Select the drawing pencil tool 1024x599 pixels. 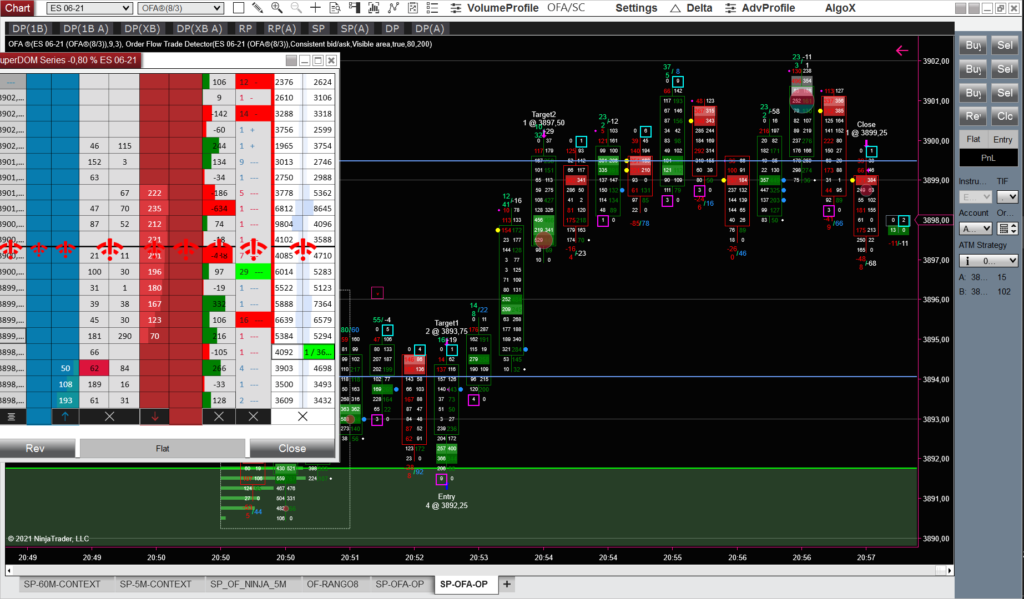point(257,8)
